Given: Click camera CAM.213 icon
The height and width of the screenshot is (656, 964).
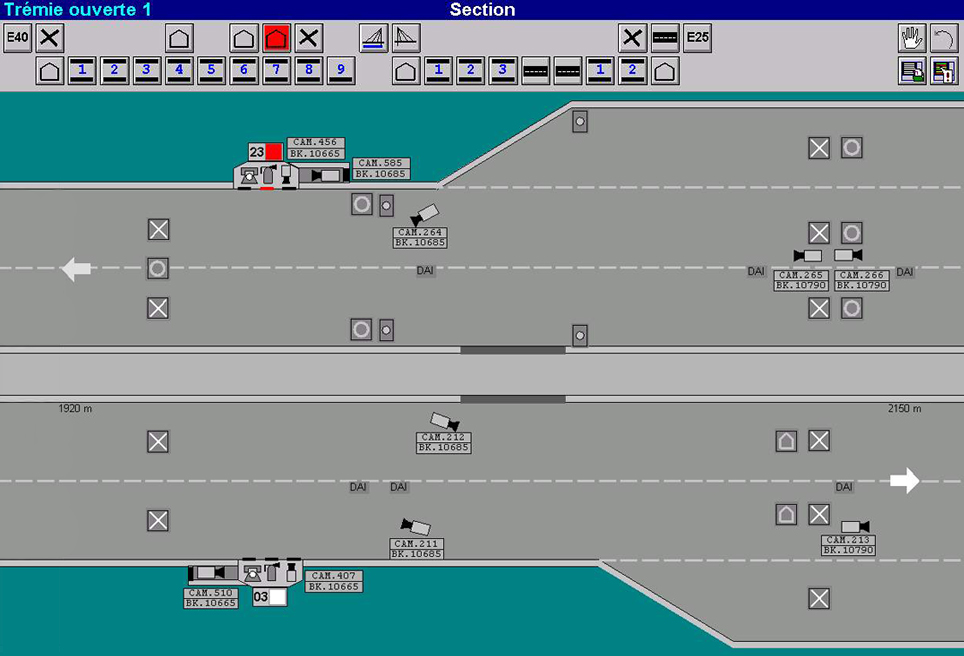Looking at the screenshot, I should (855, 526).
